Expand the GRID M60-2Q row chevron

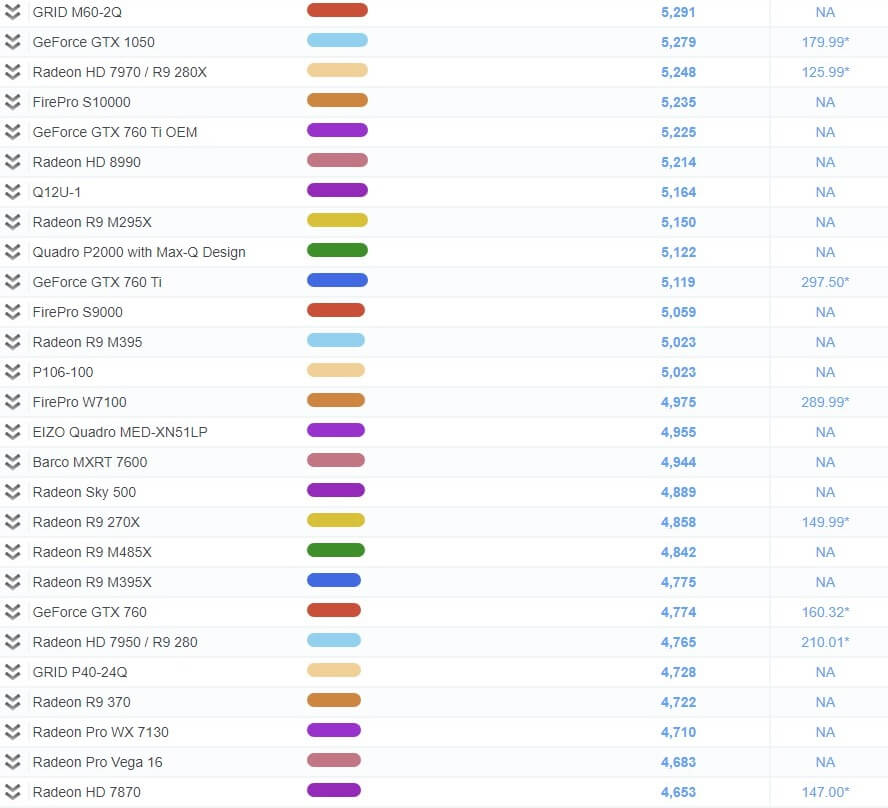(x=12, y=12)
